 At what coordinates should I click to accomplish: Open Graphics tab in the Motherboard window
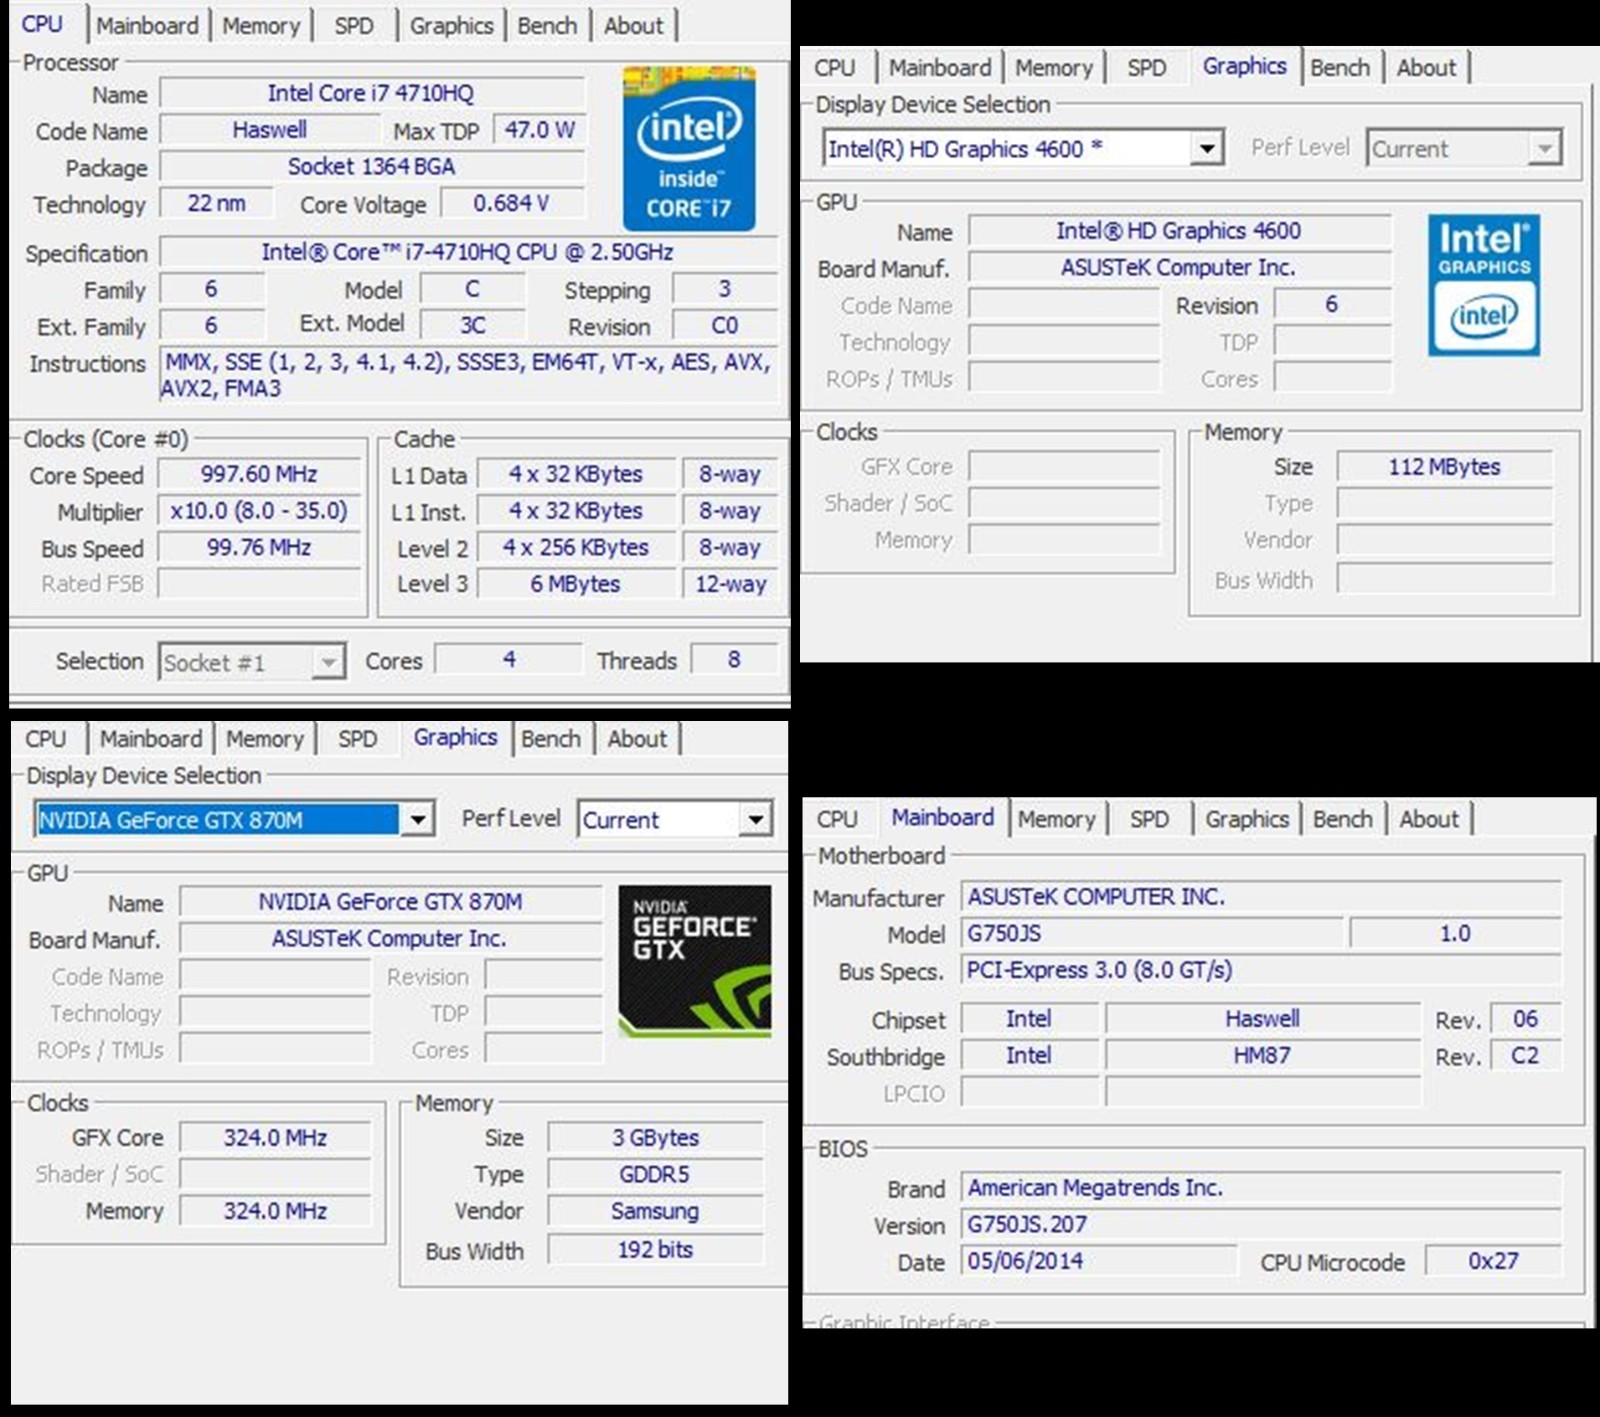pos(1247,819)
